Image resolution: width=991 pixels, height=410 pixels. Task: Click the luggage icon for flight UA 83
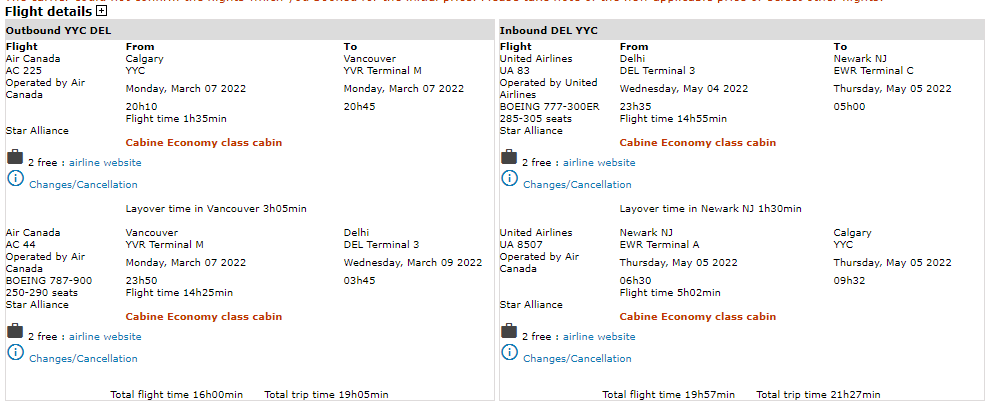click(508, 157)
